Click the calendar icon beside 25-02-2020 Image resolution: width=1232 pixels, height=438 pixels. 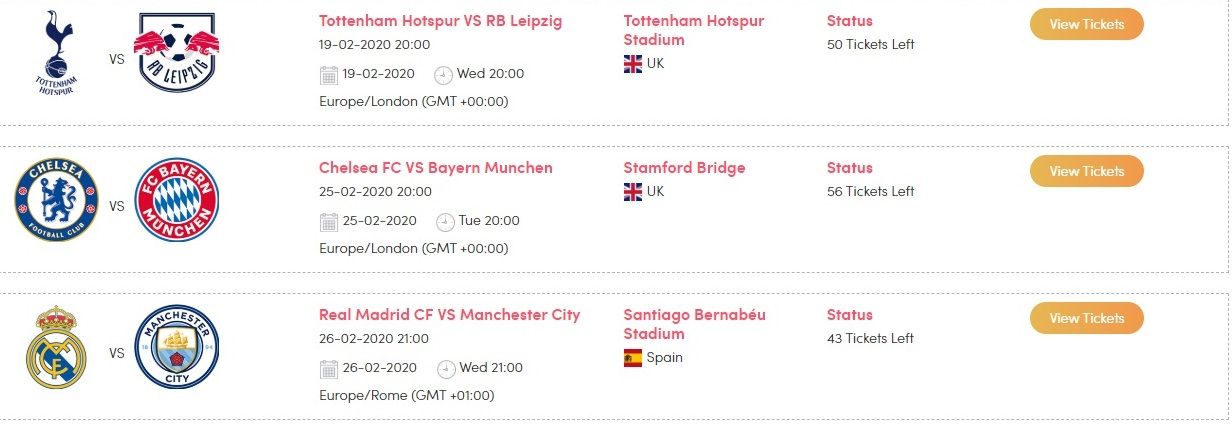coord(328,222)
